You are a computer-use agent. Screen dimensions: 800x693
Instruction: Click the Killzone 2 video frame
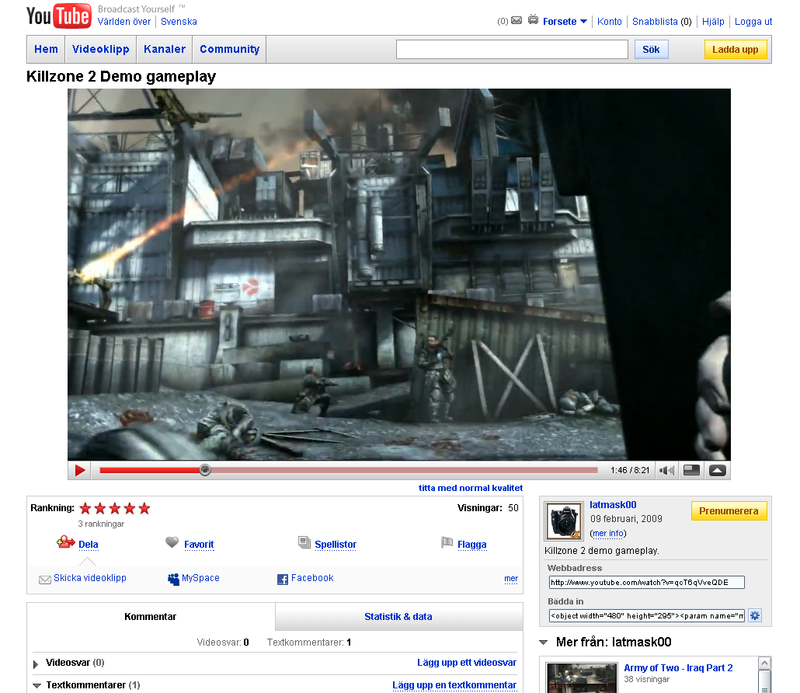point(399,275)
